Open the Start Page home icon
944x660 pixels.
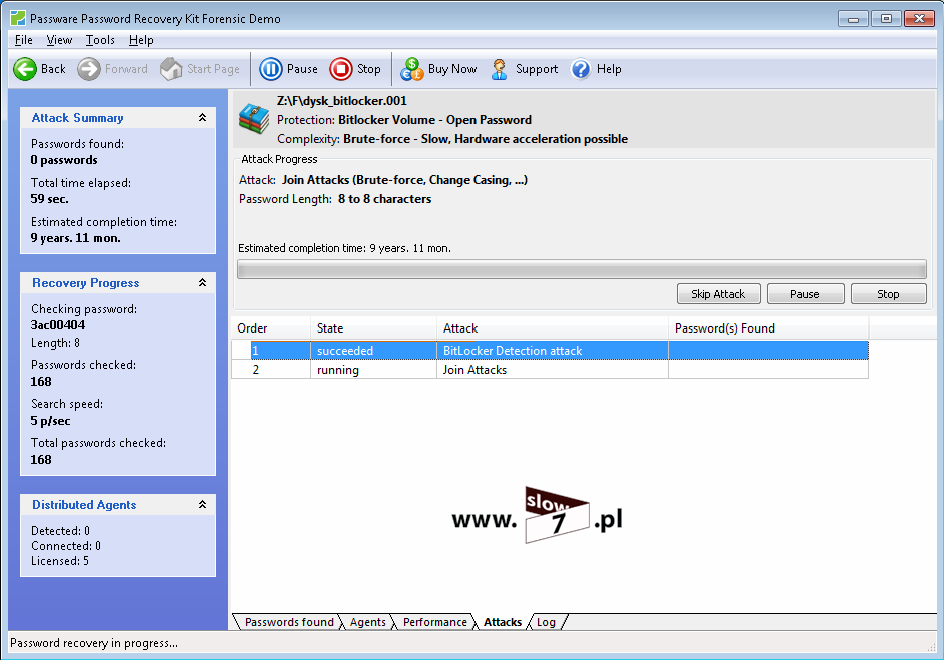[171, 69]
